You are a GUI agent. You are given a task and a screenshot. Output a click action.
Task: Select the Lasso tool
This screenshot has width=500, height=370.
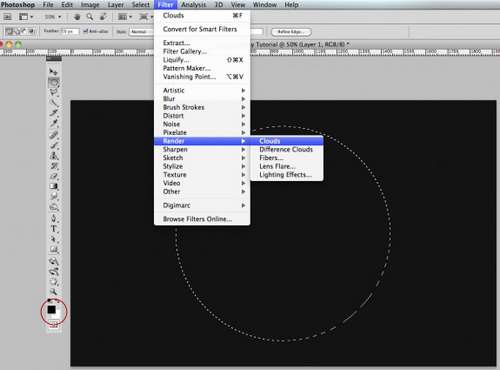[53, 92]
